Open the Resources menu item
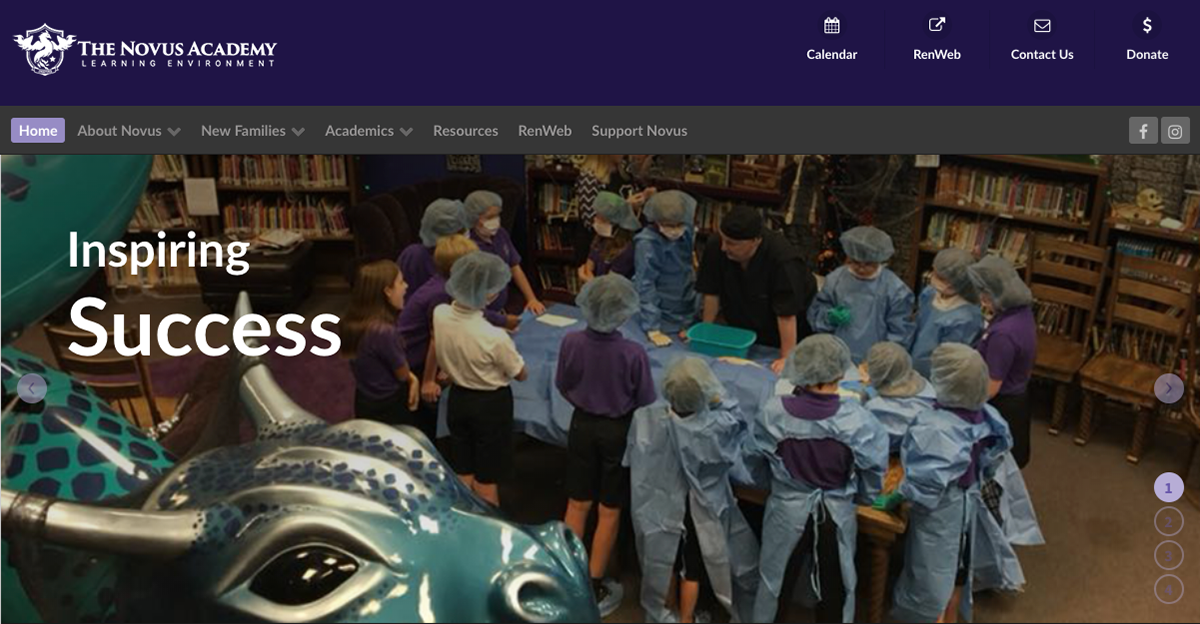 pos(465,131)
